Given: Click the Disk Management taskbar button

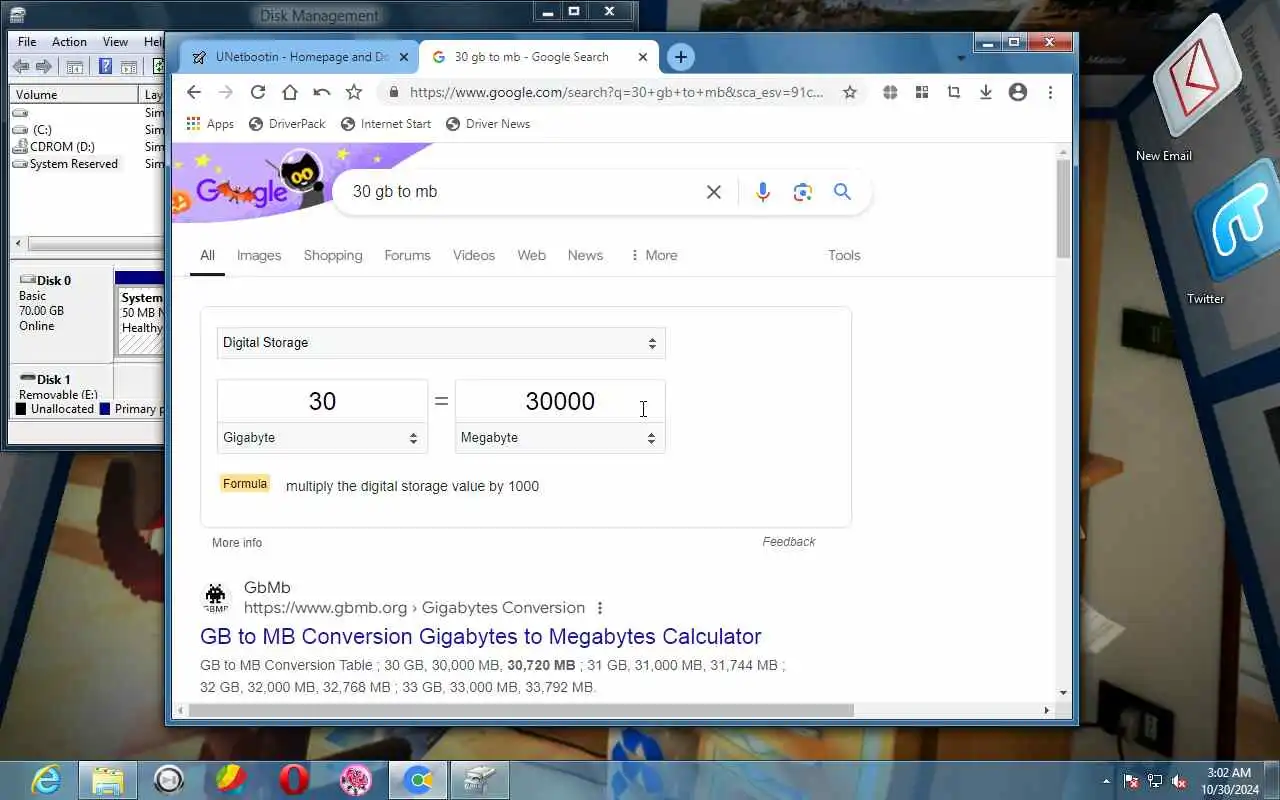Looking at the screenshot, I should coord(480,780).
